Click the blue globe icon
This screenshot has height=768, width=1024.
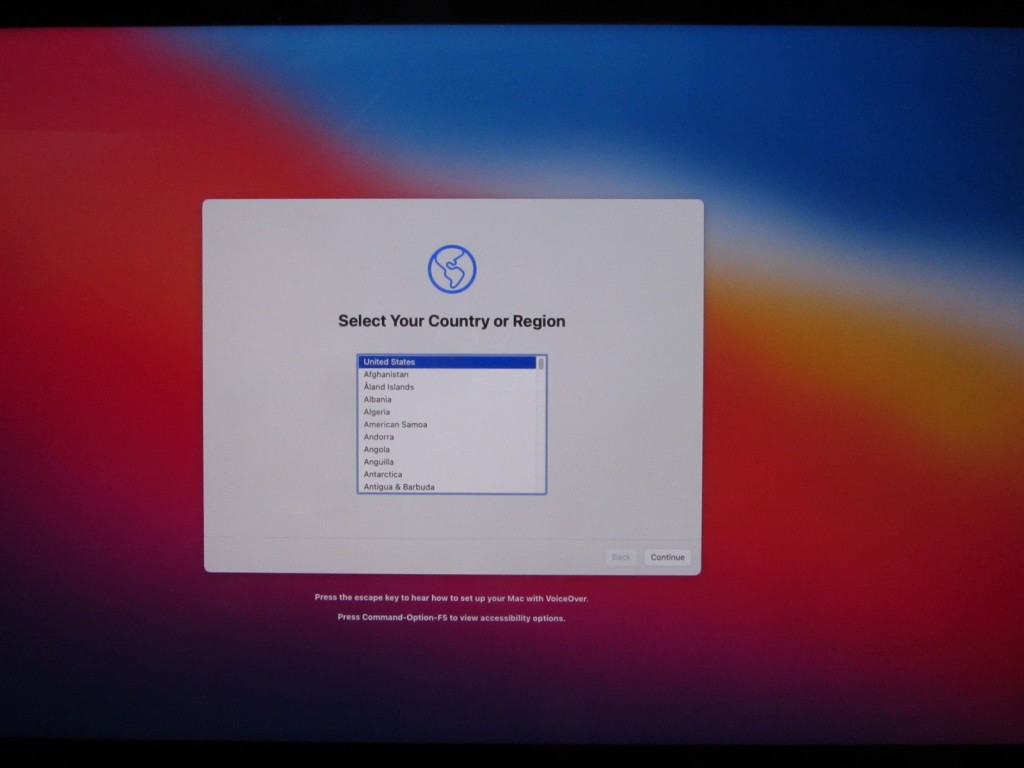[452, 269]
